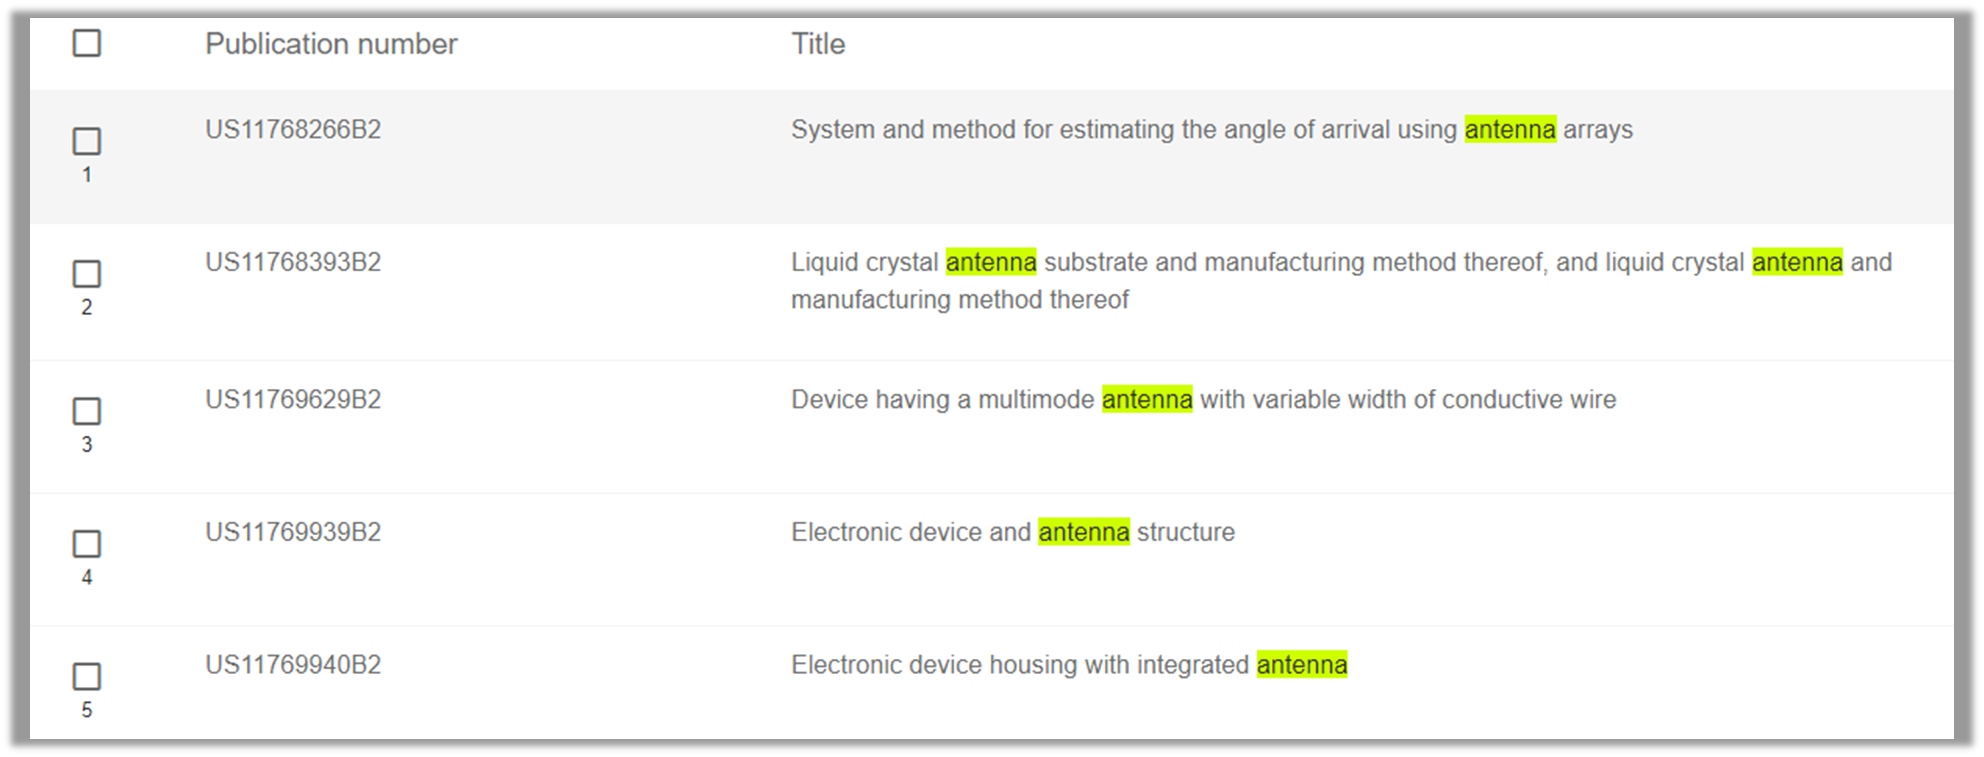The height and width of the screenshot is (757, 1984).
Task: Click publication number US11768393B2
Action: coord(293,262)
